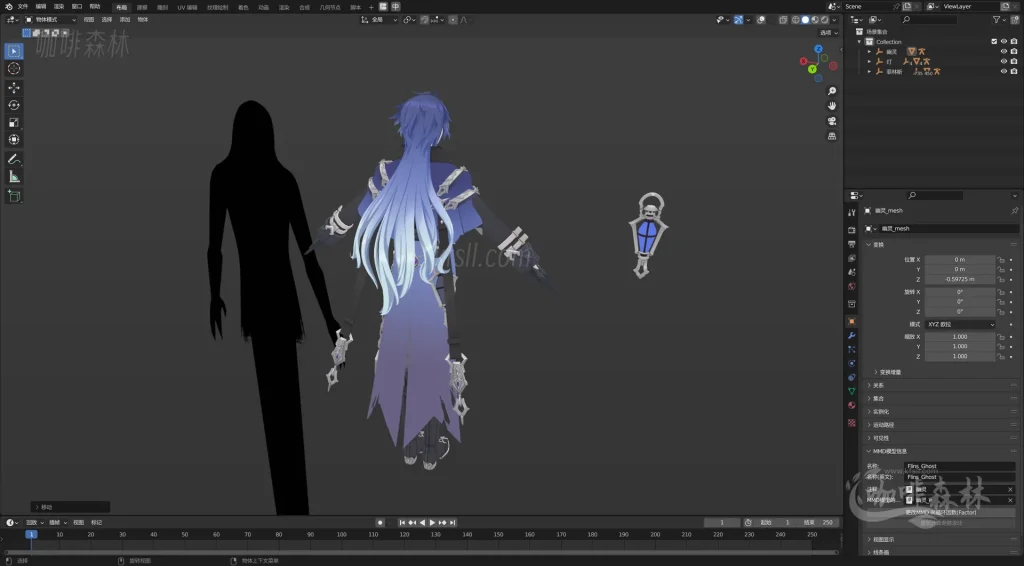
Task: Expand the 灯 tree item
Action: click(869, 61)
